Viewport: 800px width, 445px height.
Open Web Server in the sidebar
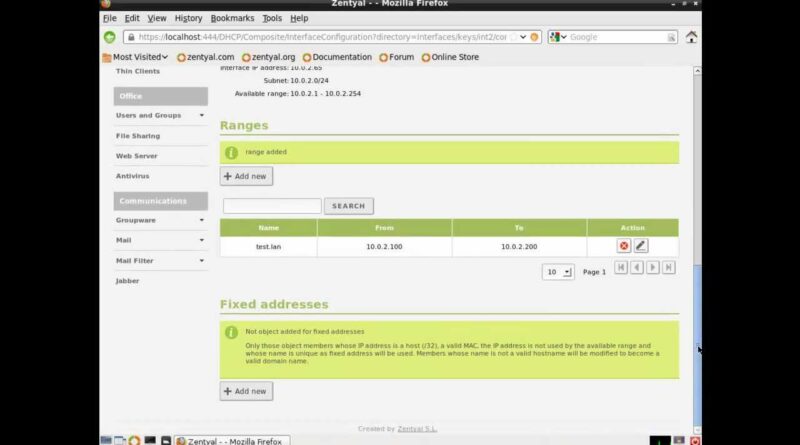(136, 156)
